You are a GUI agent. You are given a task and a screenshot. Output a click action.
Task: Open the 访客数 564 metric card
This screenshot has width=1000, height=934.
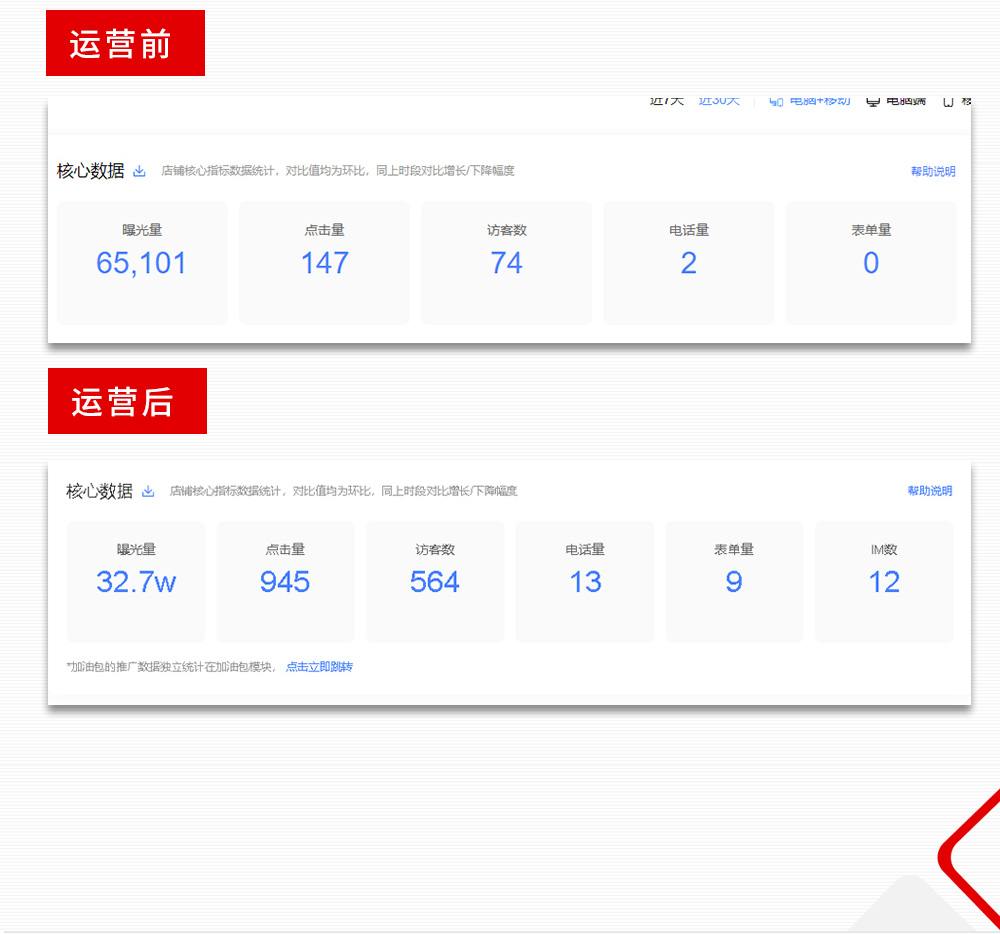pyautogui.click(x=435, y=581)
